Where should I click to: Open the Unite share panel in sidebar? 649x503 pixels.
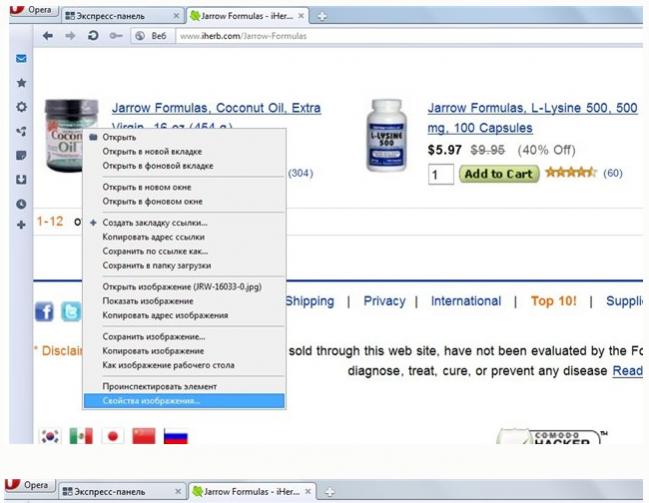coord(21,131)
